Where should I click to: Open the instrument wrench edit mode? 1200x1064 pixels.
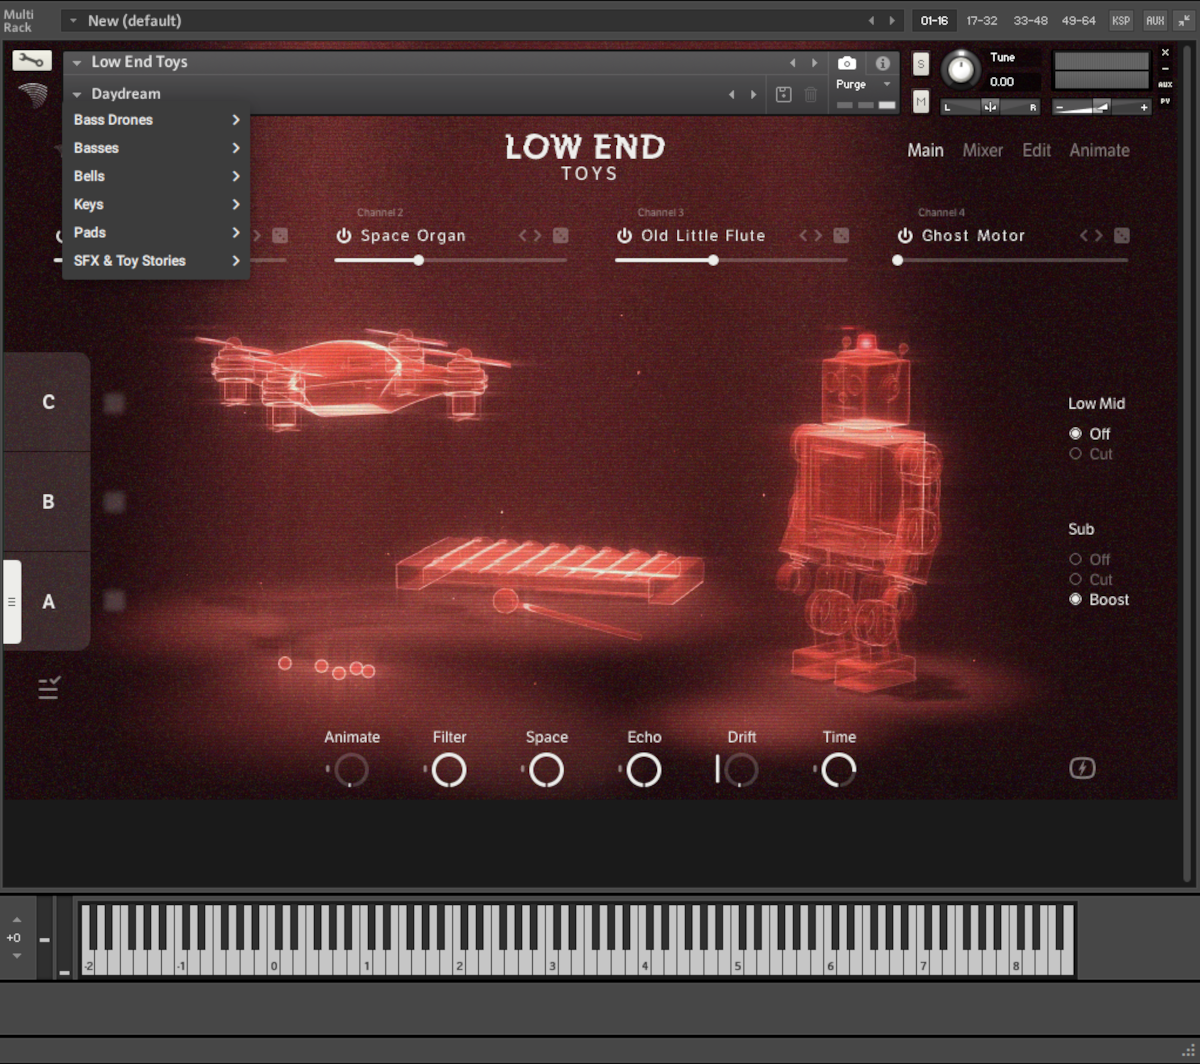click(x=32, y=61)
